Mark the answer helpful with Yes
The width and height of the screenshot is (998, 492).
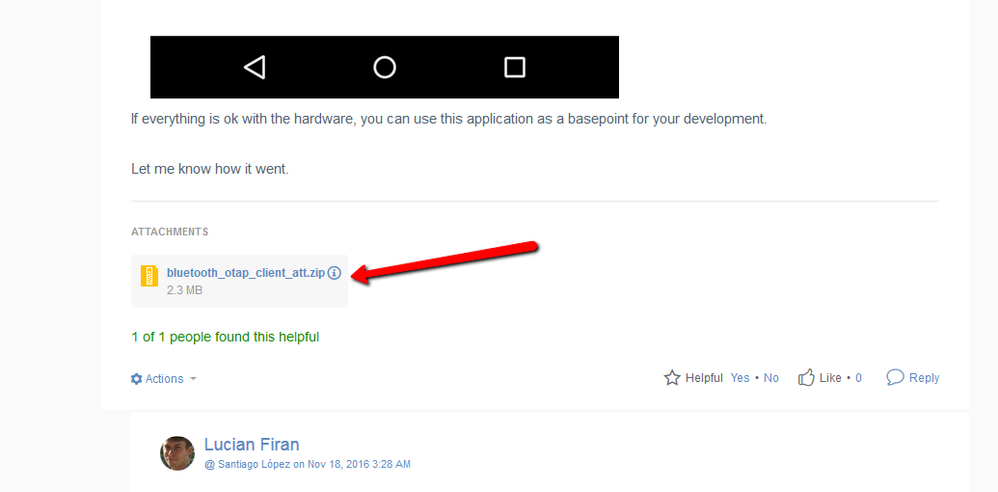[x=740, y=378]
